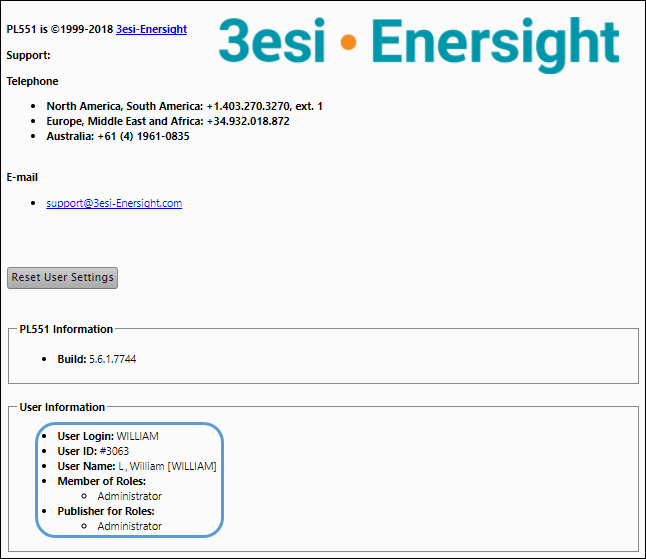Select the North America phone number line
This screenshot has height=559, width=646.
[x=184, y=106]
